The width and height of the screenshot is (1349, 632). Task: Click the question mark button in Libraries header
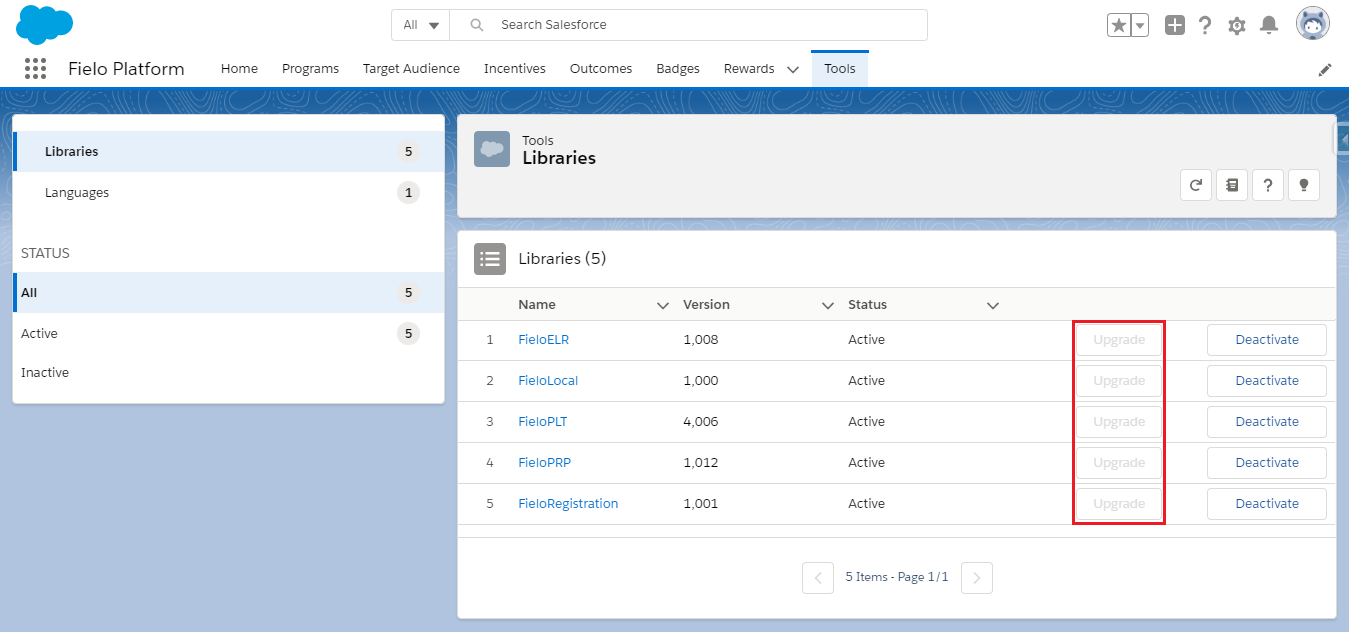[x=1267, y=185]
